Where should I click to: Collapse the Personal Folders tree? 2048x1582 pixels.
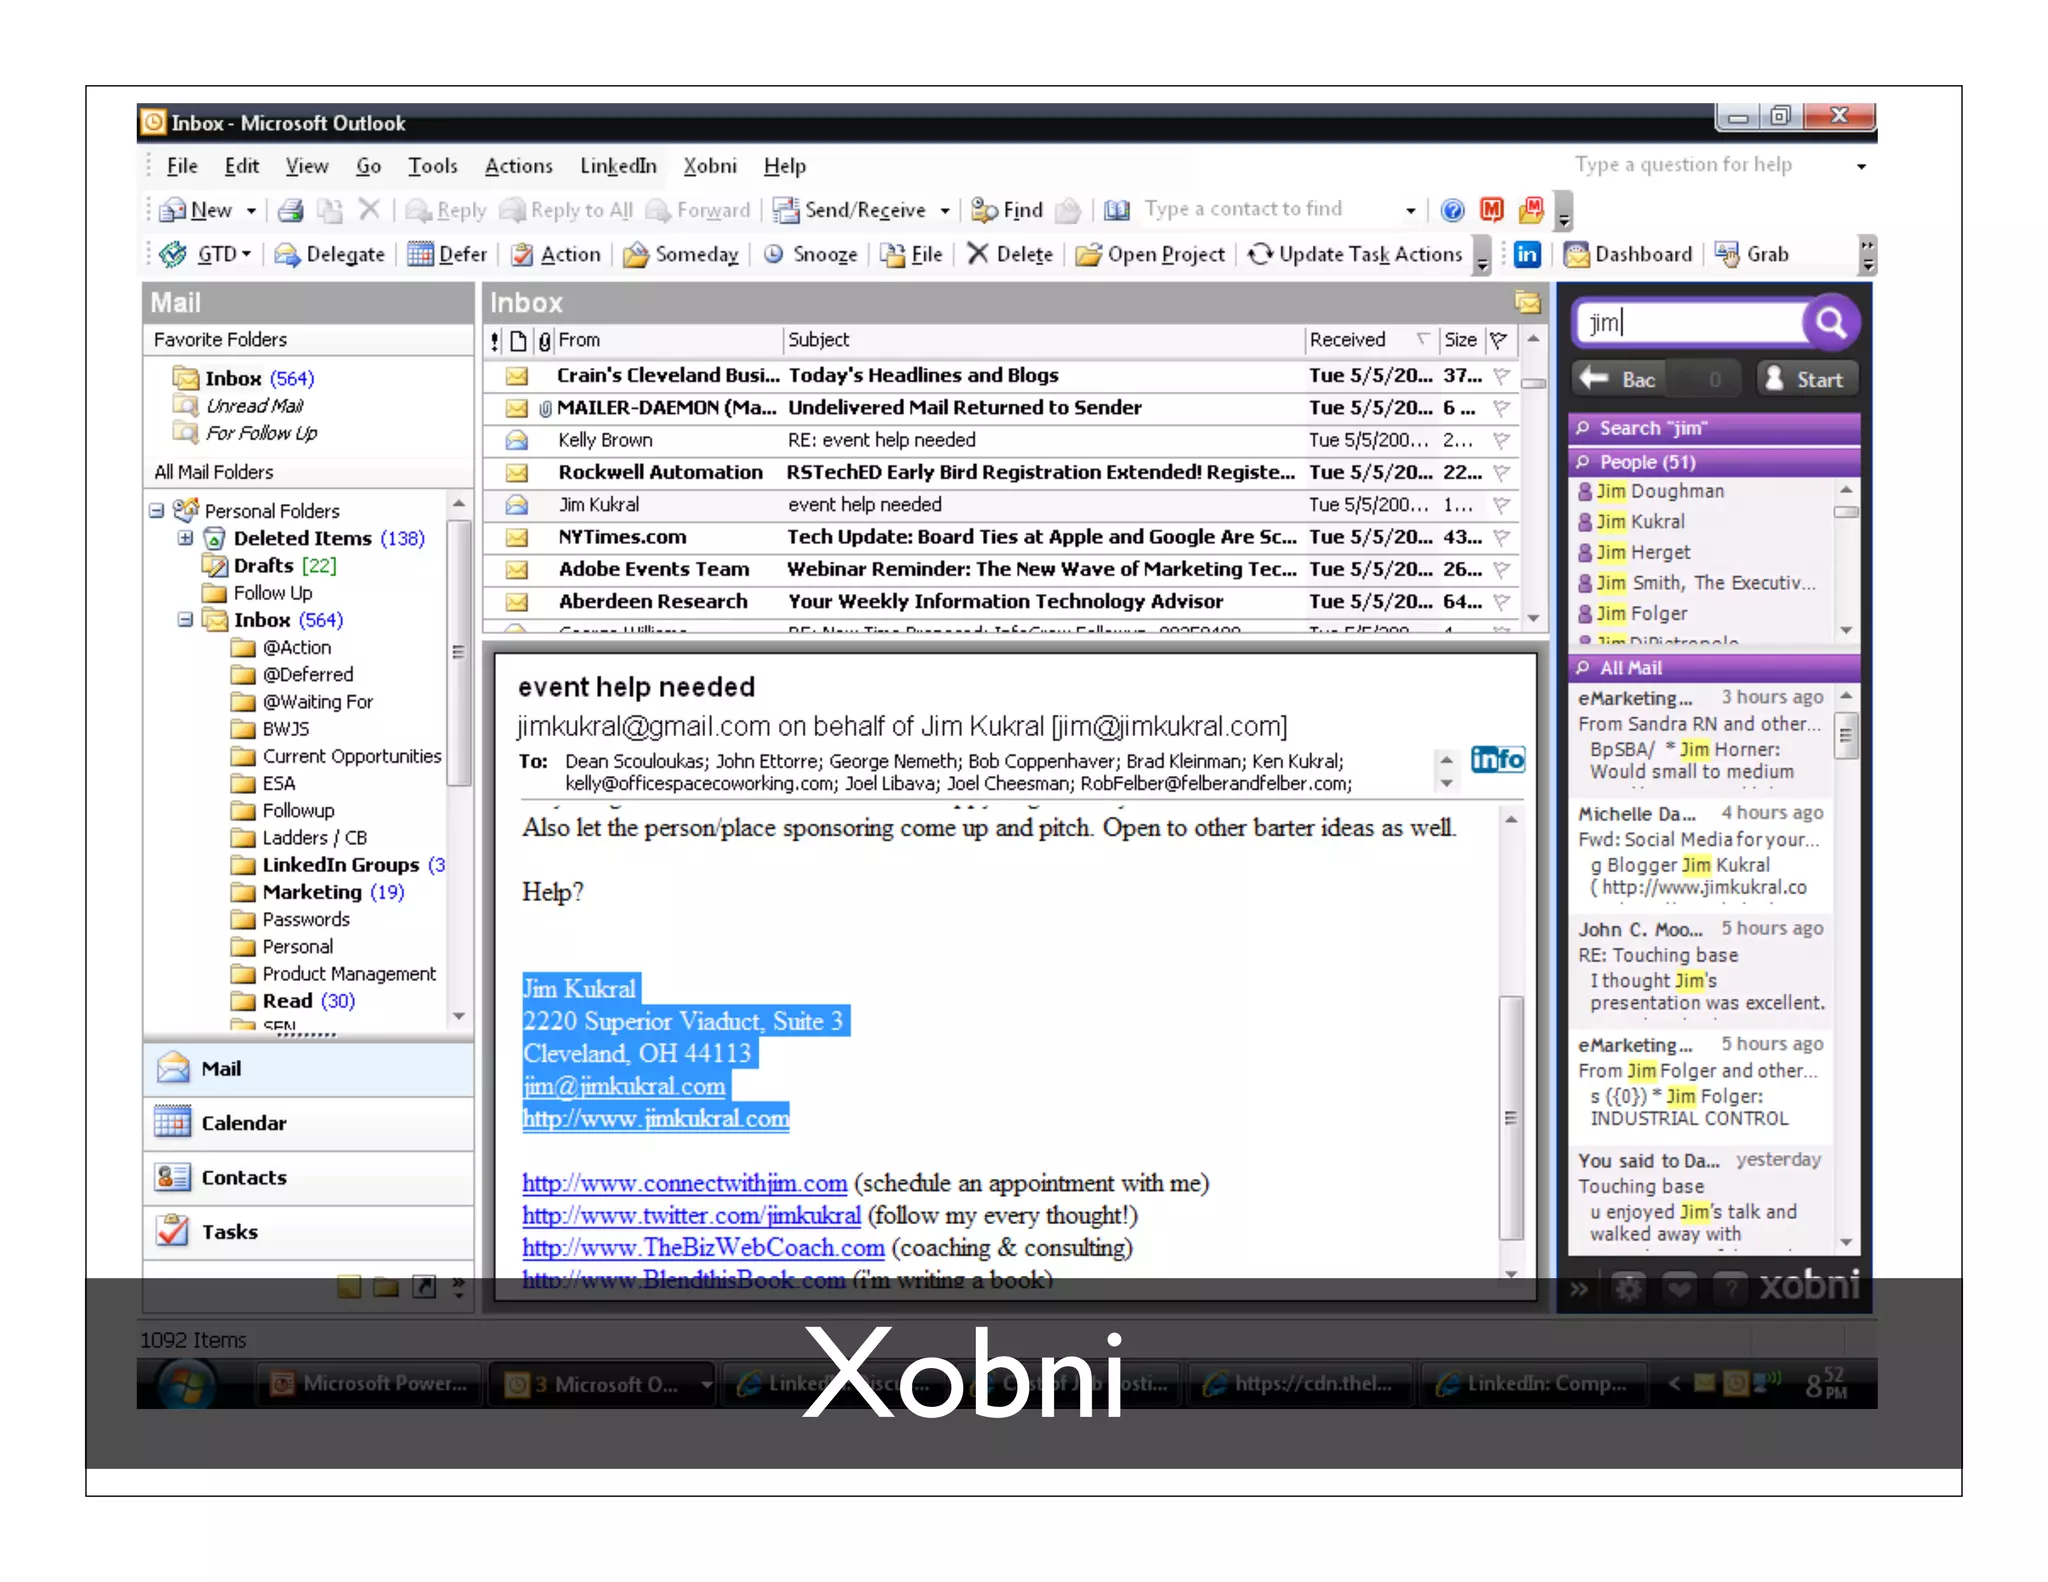tap(157, 511)
